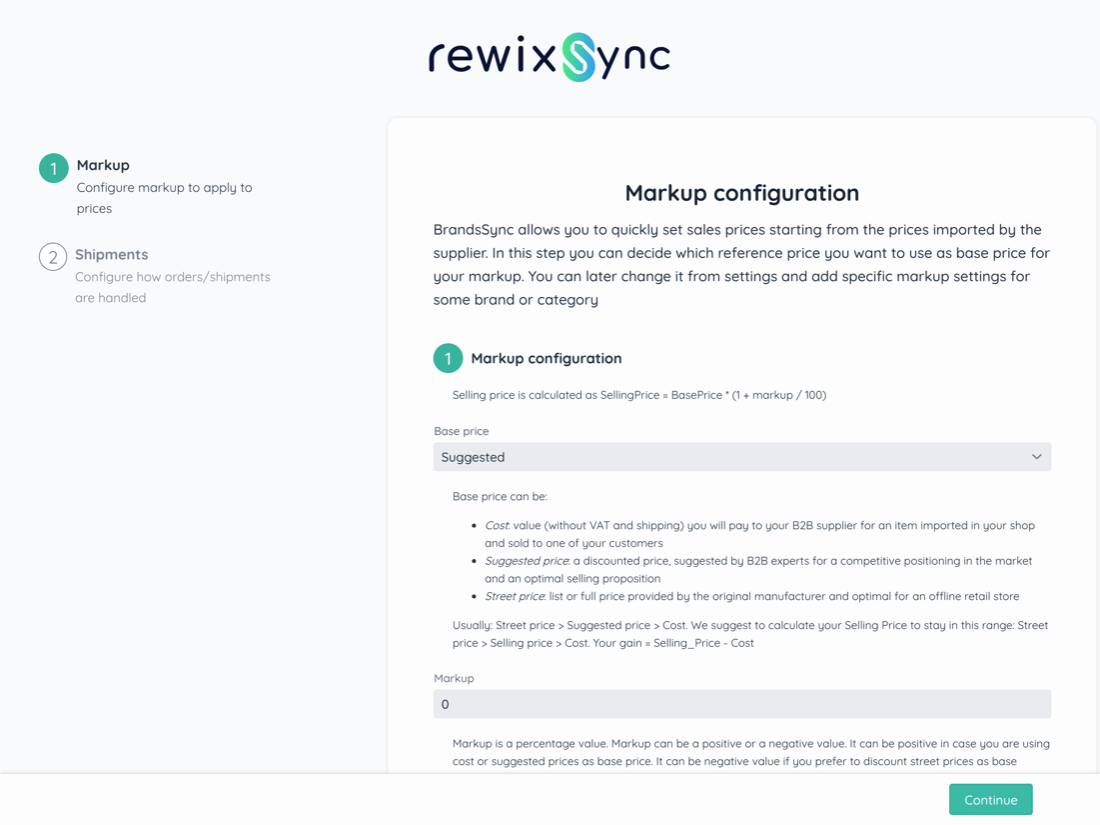Click the sidebar step 1 green circle
1100x825 pixels.
[x=54, y=168]
